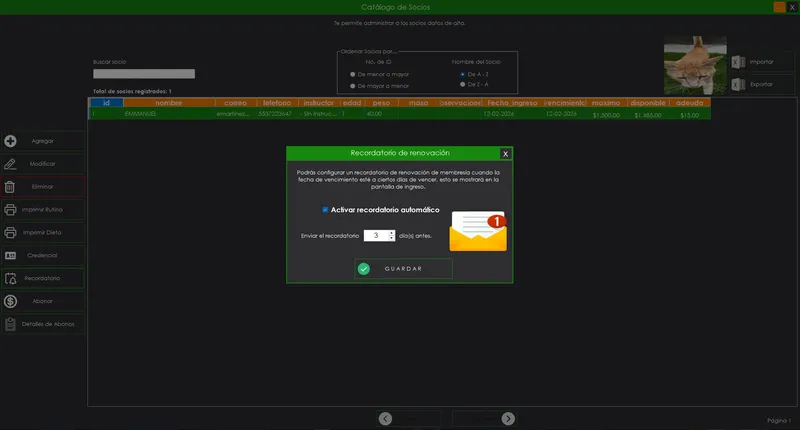Image resolution: width=800 pixels, height=430 pixels.
Task: Click the Importar Excel icon
Action: (739, 62)
